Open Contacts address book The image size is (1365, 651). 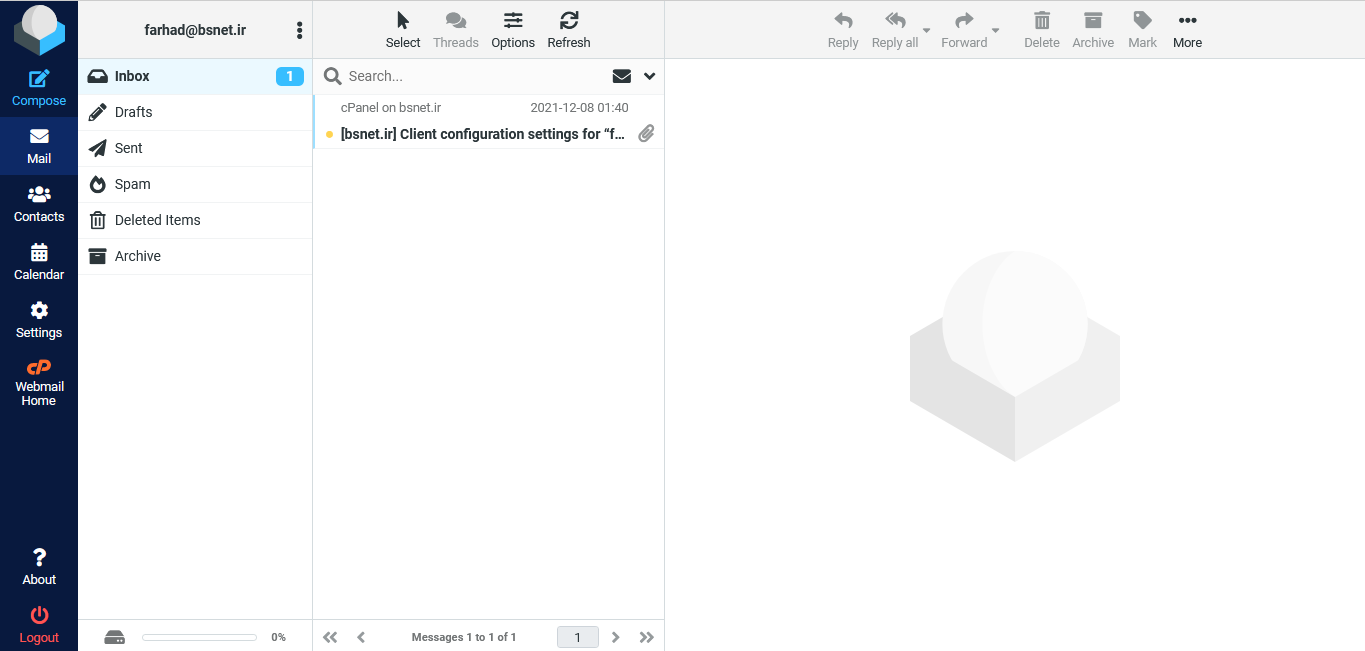point(39,204)
